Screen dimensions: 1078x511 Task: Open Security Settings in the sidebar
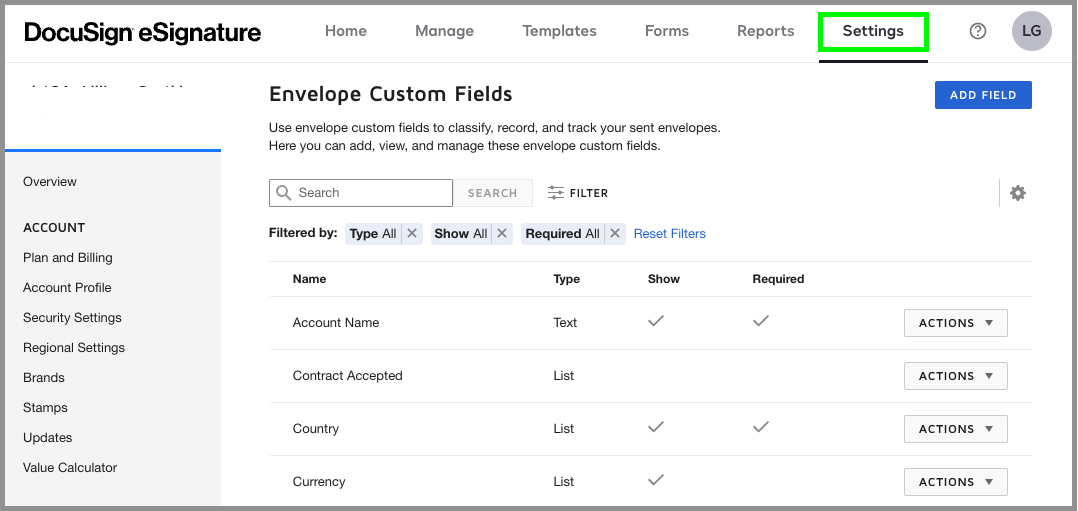pos(72,318)
